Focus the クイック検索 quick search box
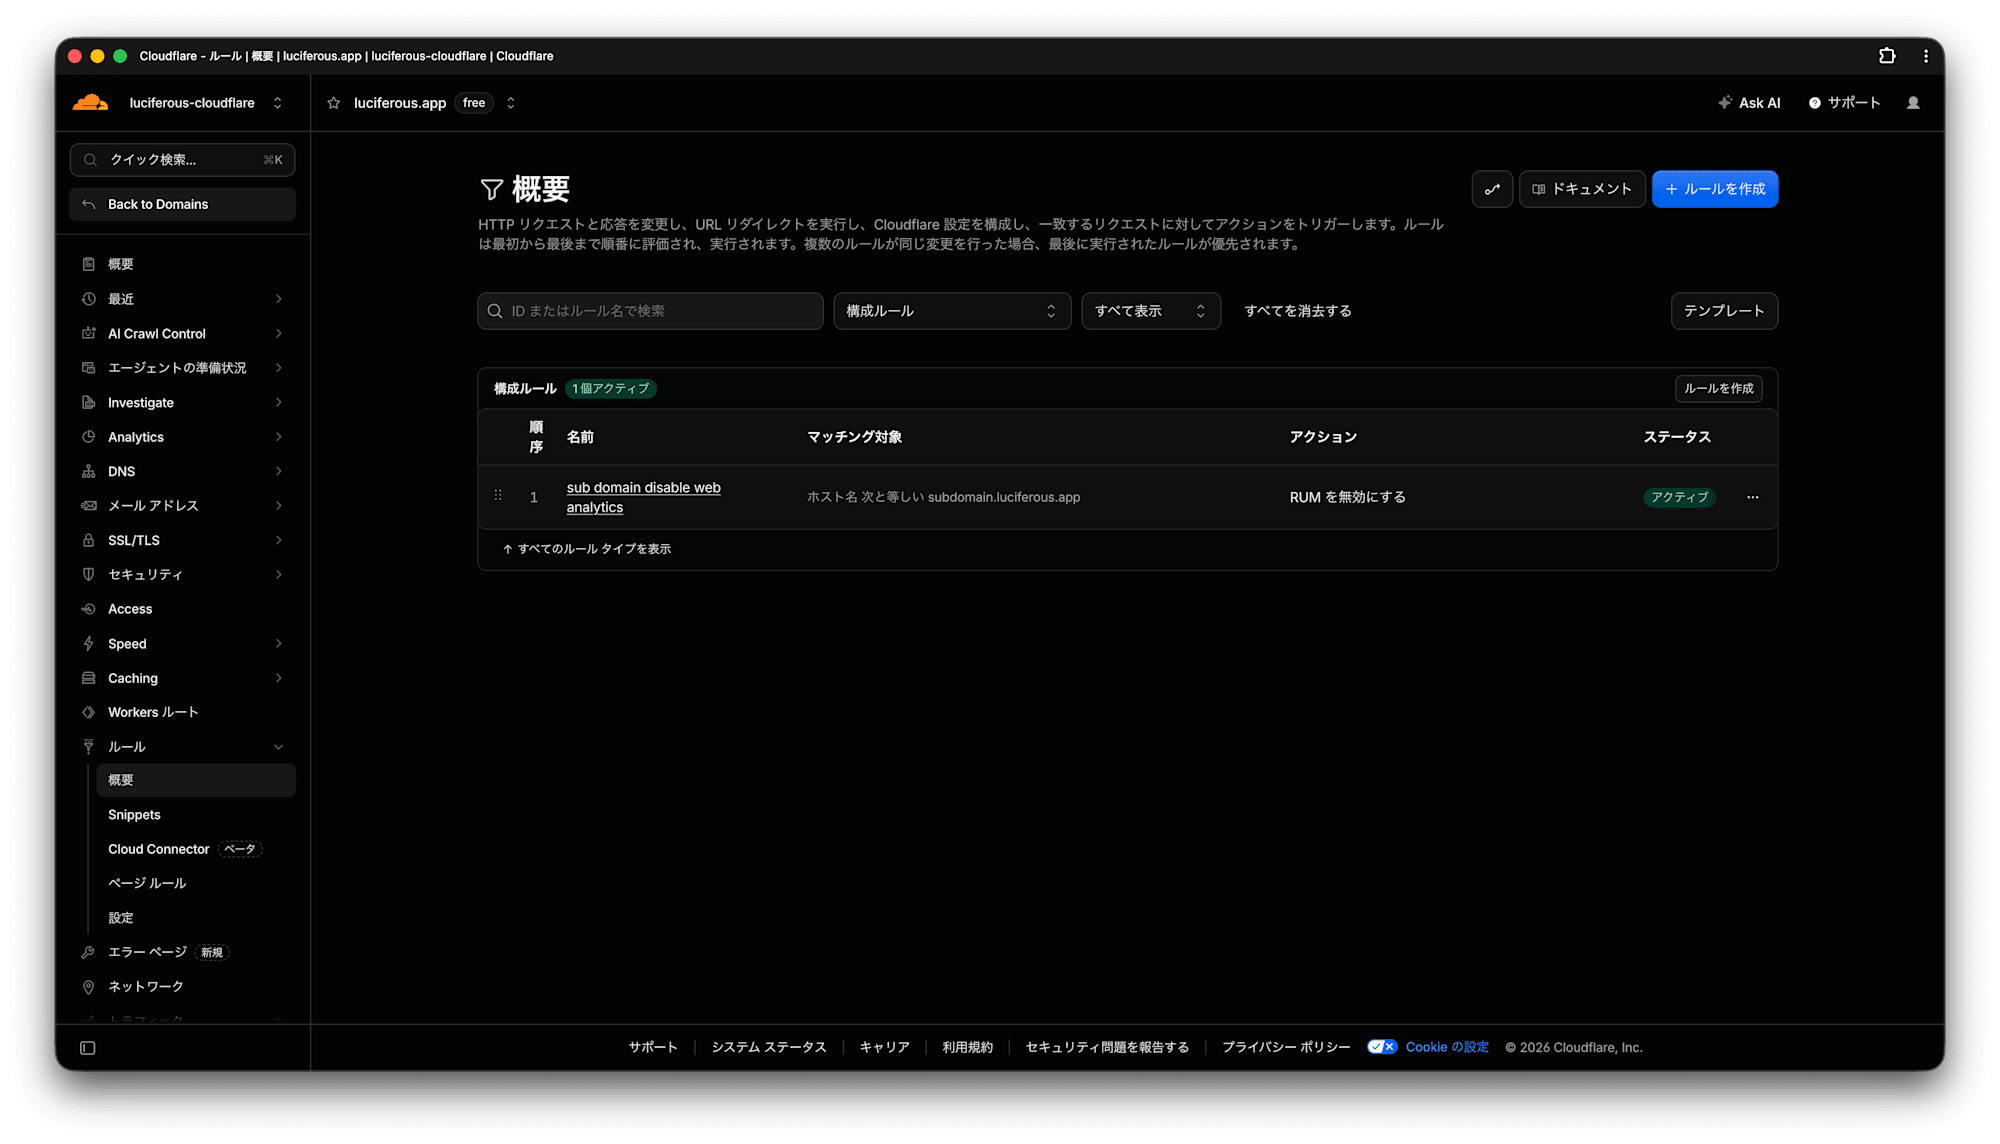The height and width of the screenshot is (1144, 2000). 182,160
